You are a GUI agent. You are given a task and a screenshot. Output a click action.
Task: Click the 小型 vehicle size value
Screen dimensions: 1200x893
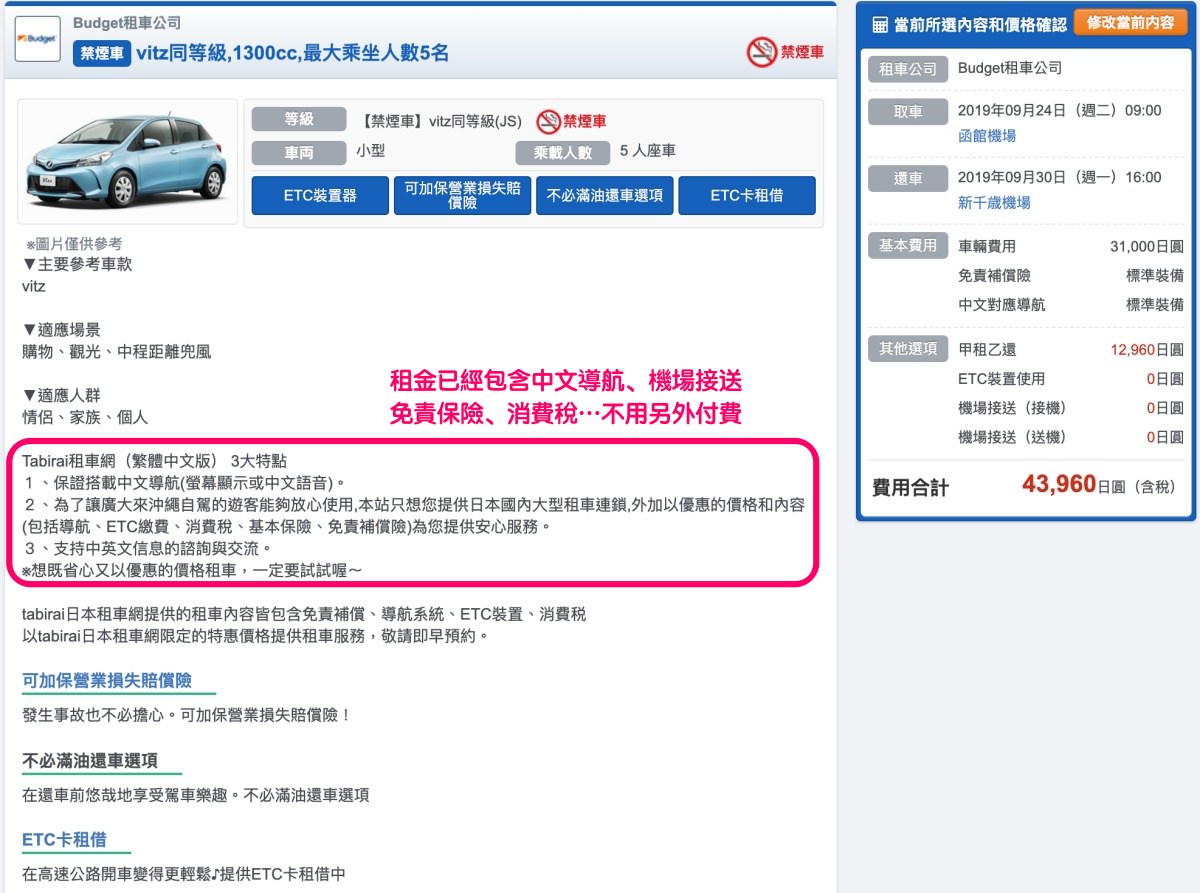370,151
